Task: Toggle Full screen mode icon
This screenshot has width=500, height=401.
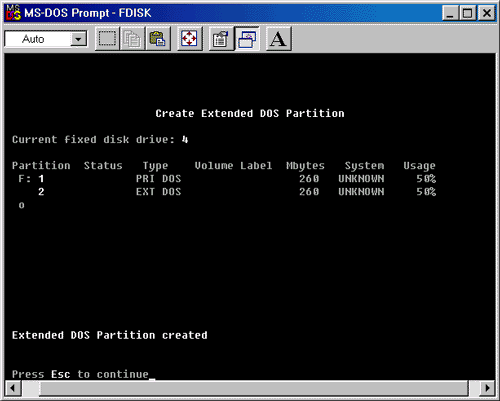Action: coord(189,39)
